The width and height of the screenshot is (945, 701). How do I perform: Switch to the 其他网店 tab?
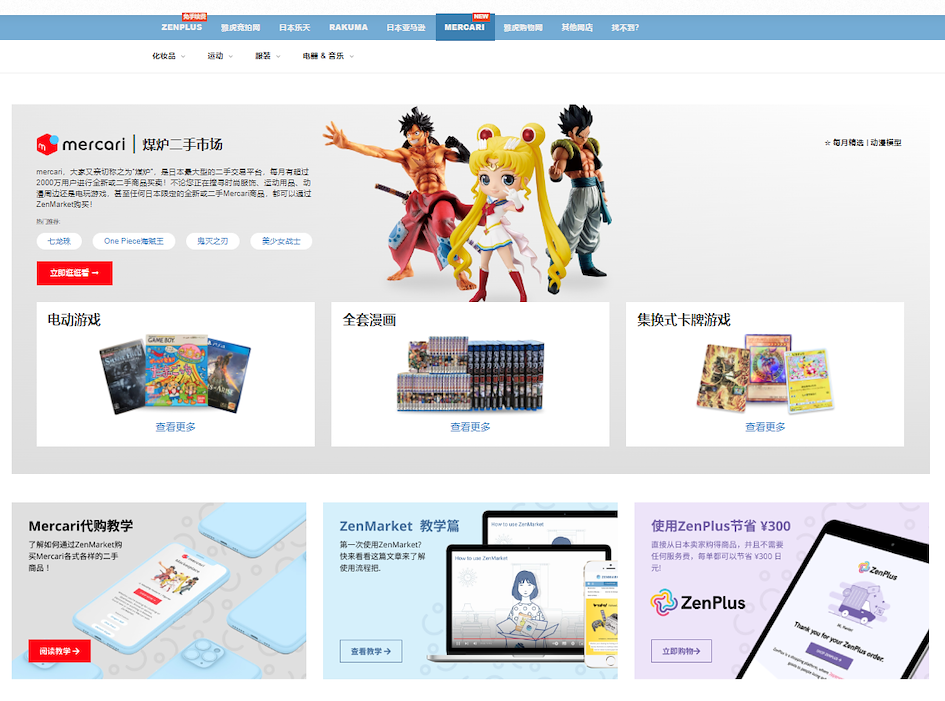(x=577, y=28)
